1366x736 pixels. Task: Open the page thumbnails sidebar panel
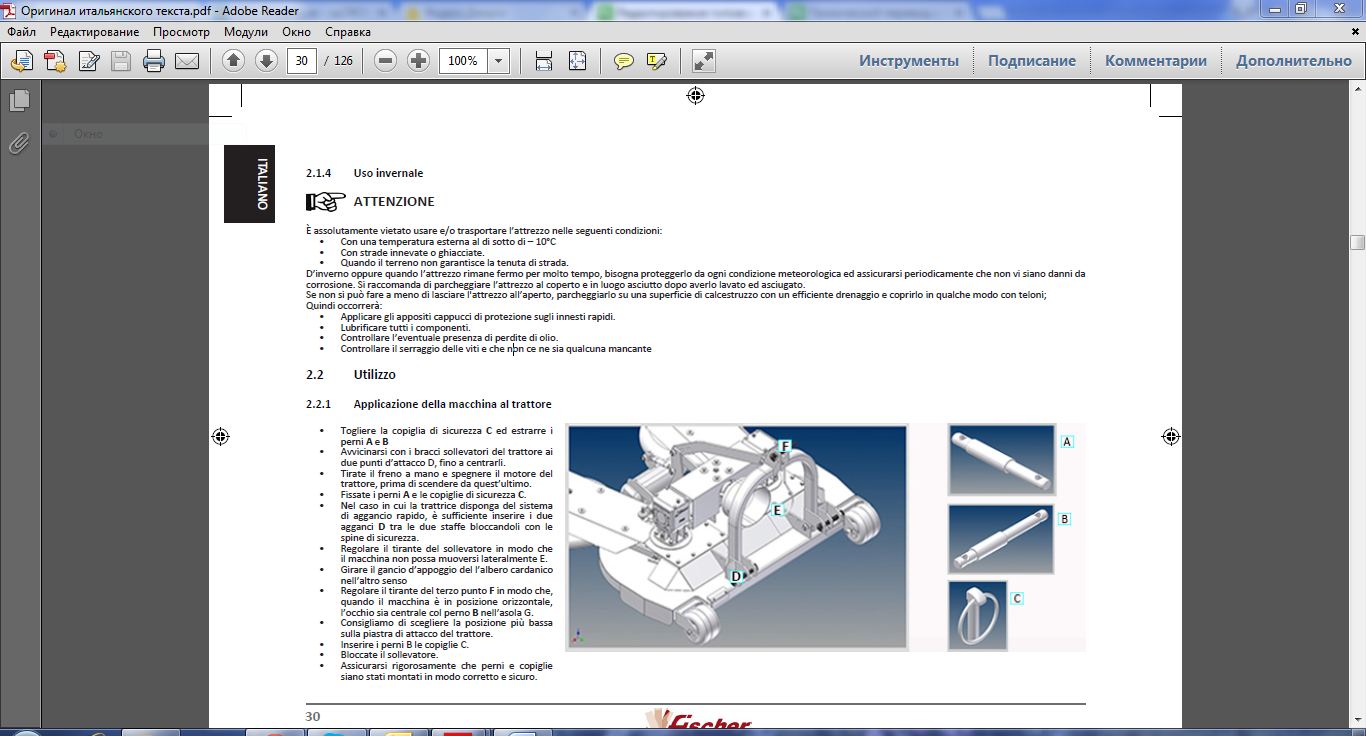pyautogui.click(x=19, y=101)
